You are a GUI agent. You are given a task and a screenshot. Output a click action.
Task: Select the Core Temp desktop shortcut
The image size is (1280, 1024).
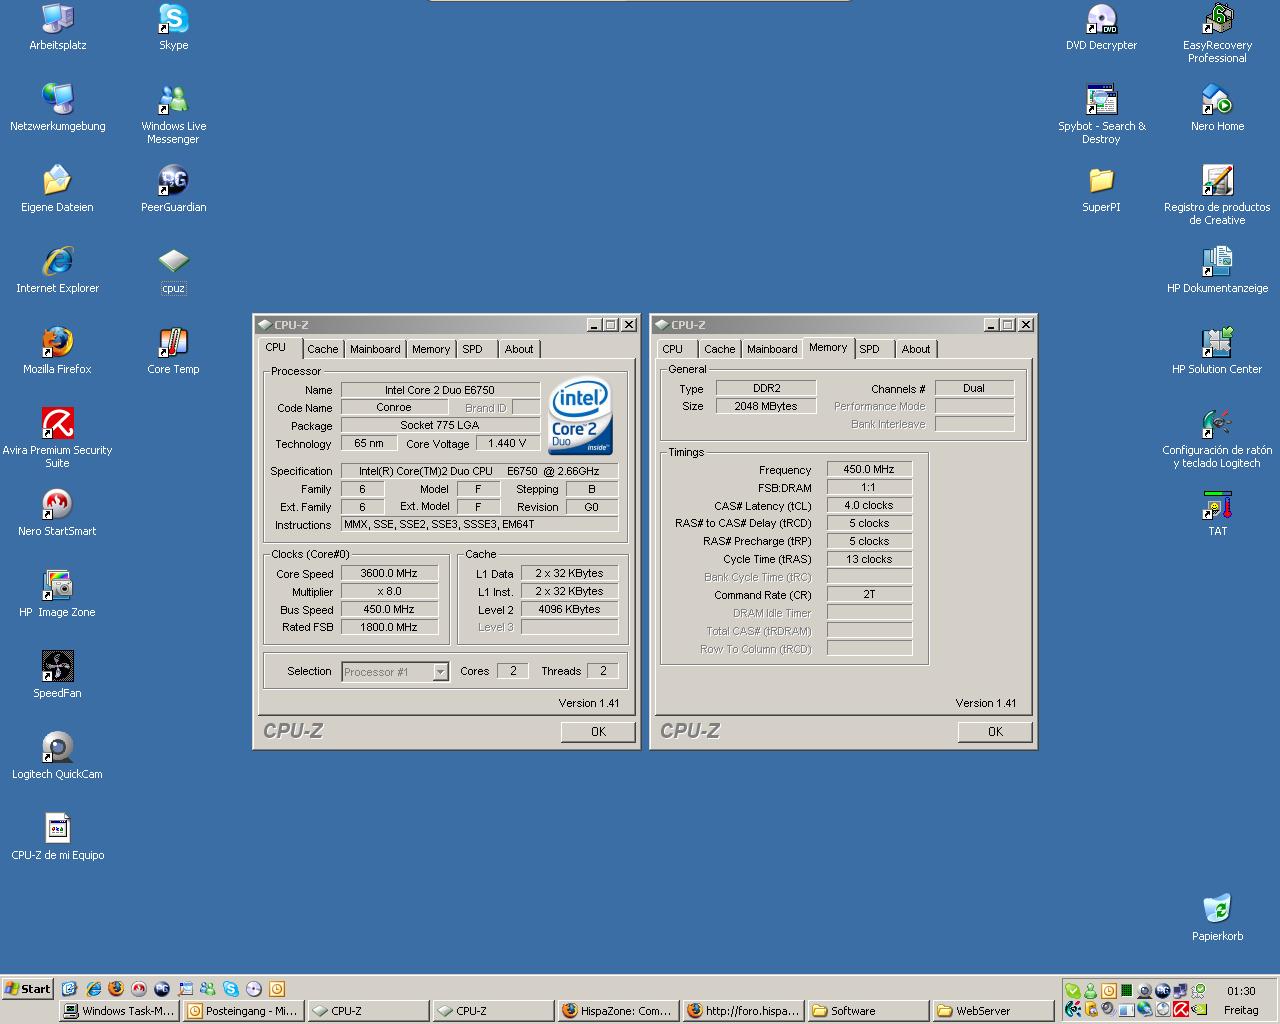[x=173, y=351]
